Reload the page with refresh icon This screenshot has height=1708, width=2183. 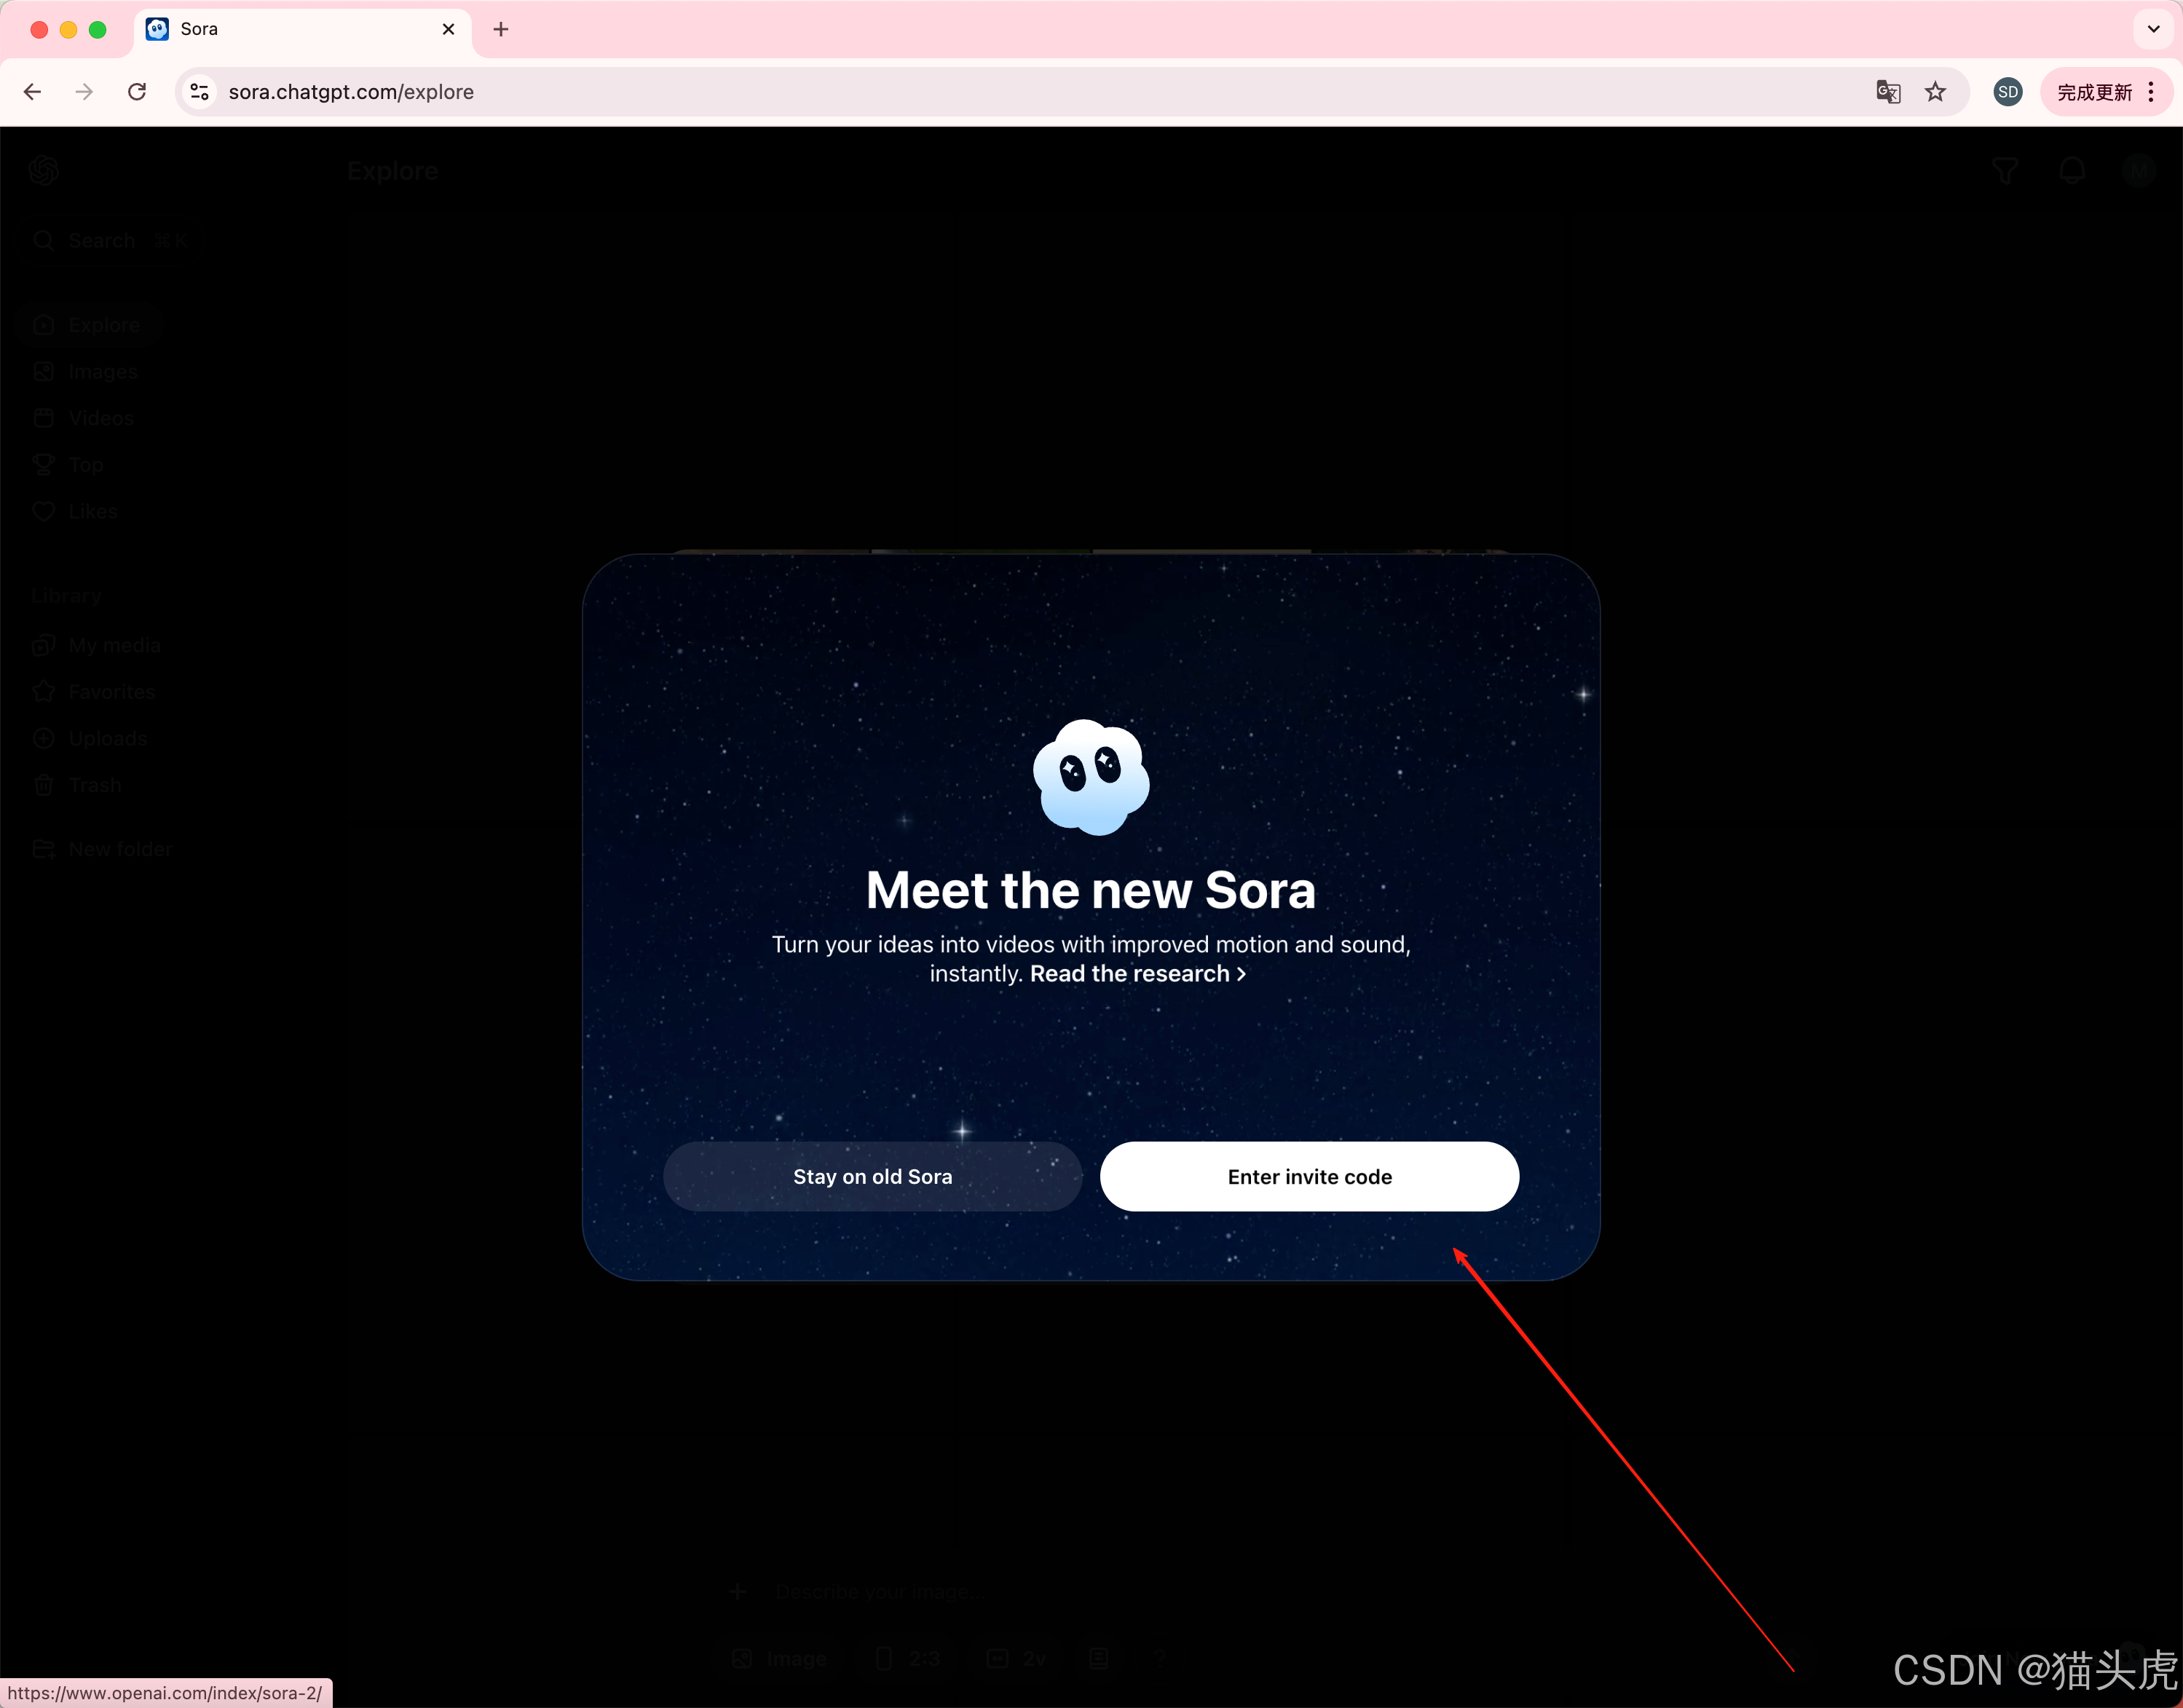tap(137, 92)
